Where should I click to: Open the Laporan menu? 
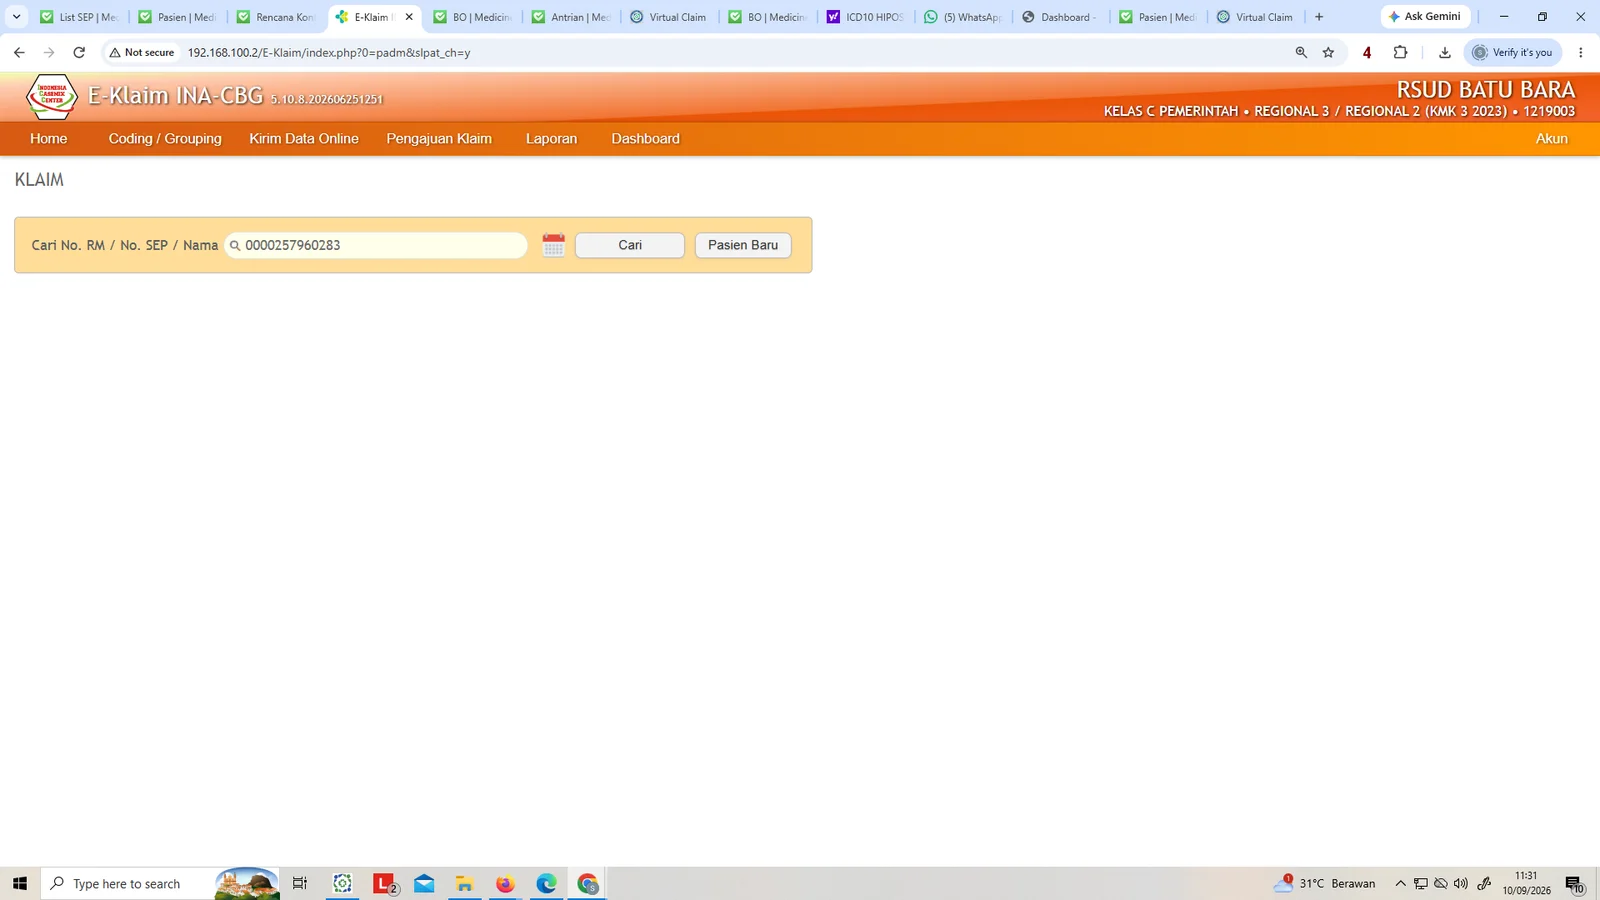[551, 139]
